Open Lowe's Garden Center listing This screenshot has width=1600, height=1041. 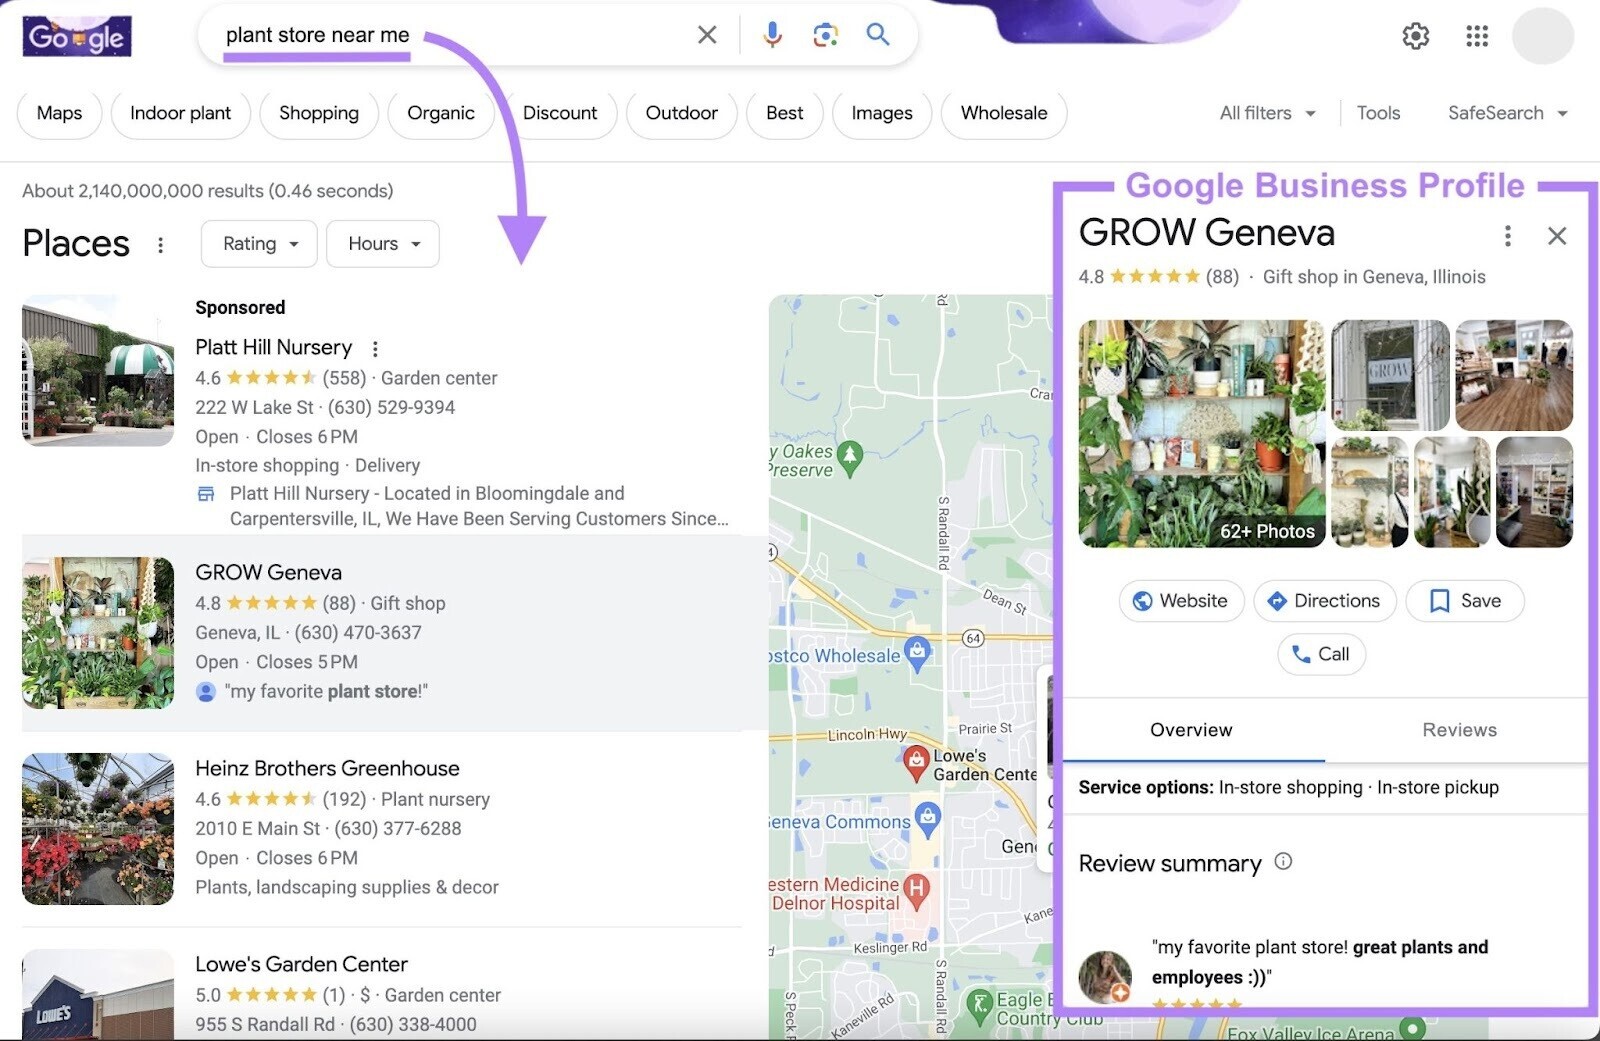[x=301, y=964]
